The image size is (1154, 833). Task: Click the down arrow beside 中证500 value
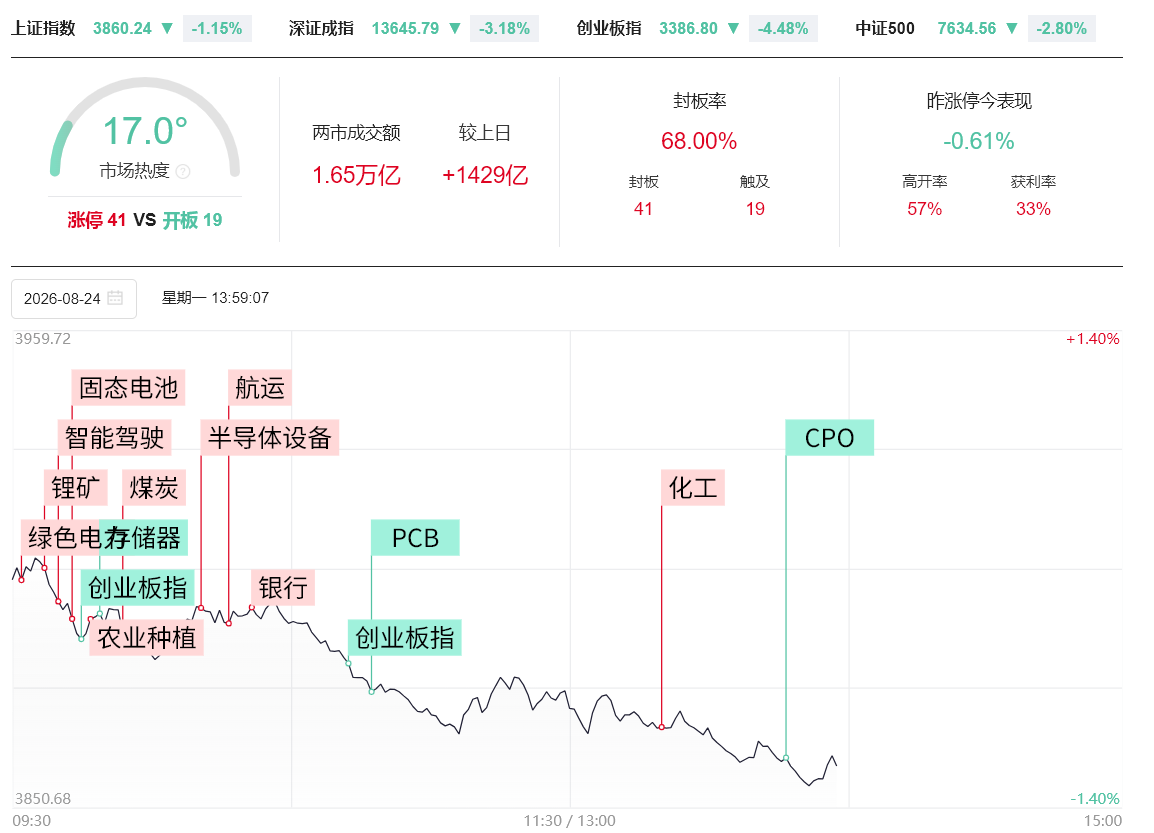(x=1012, y=29)
